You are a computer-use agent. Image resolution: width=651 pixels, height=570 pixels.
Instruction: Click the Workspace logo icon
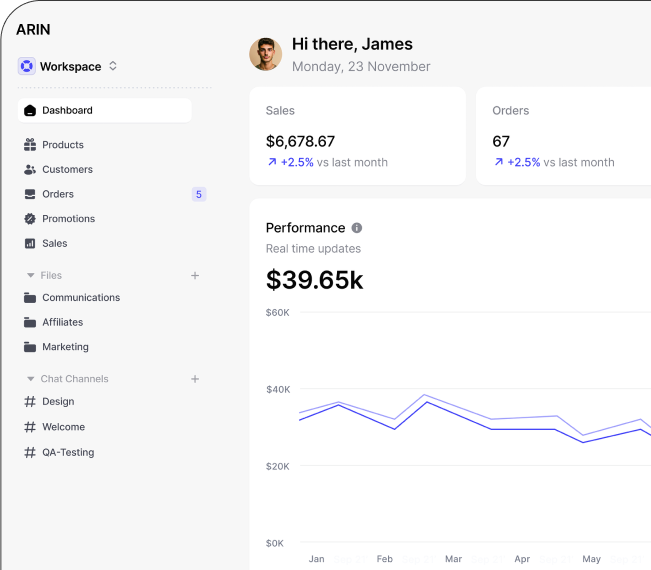27,66
